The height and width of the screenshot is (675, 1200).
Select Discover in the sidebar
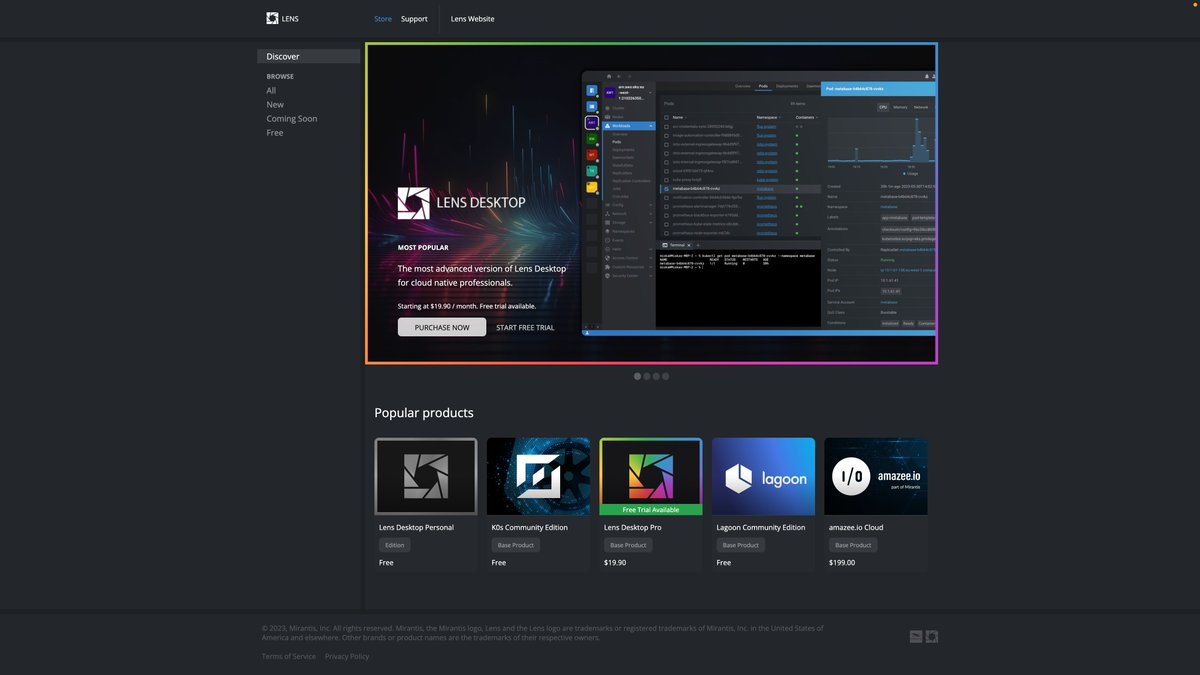[308, 57]
